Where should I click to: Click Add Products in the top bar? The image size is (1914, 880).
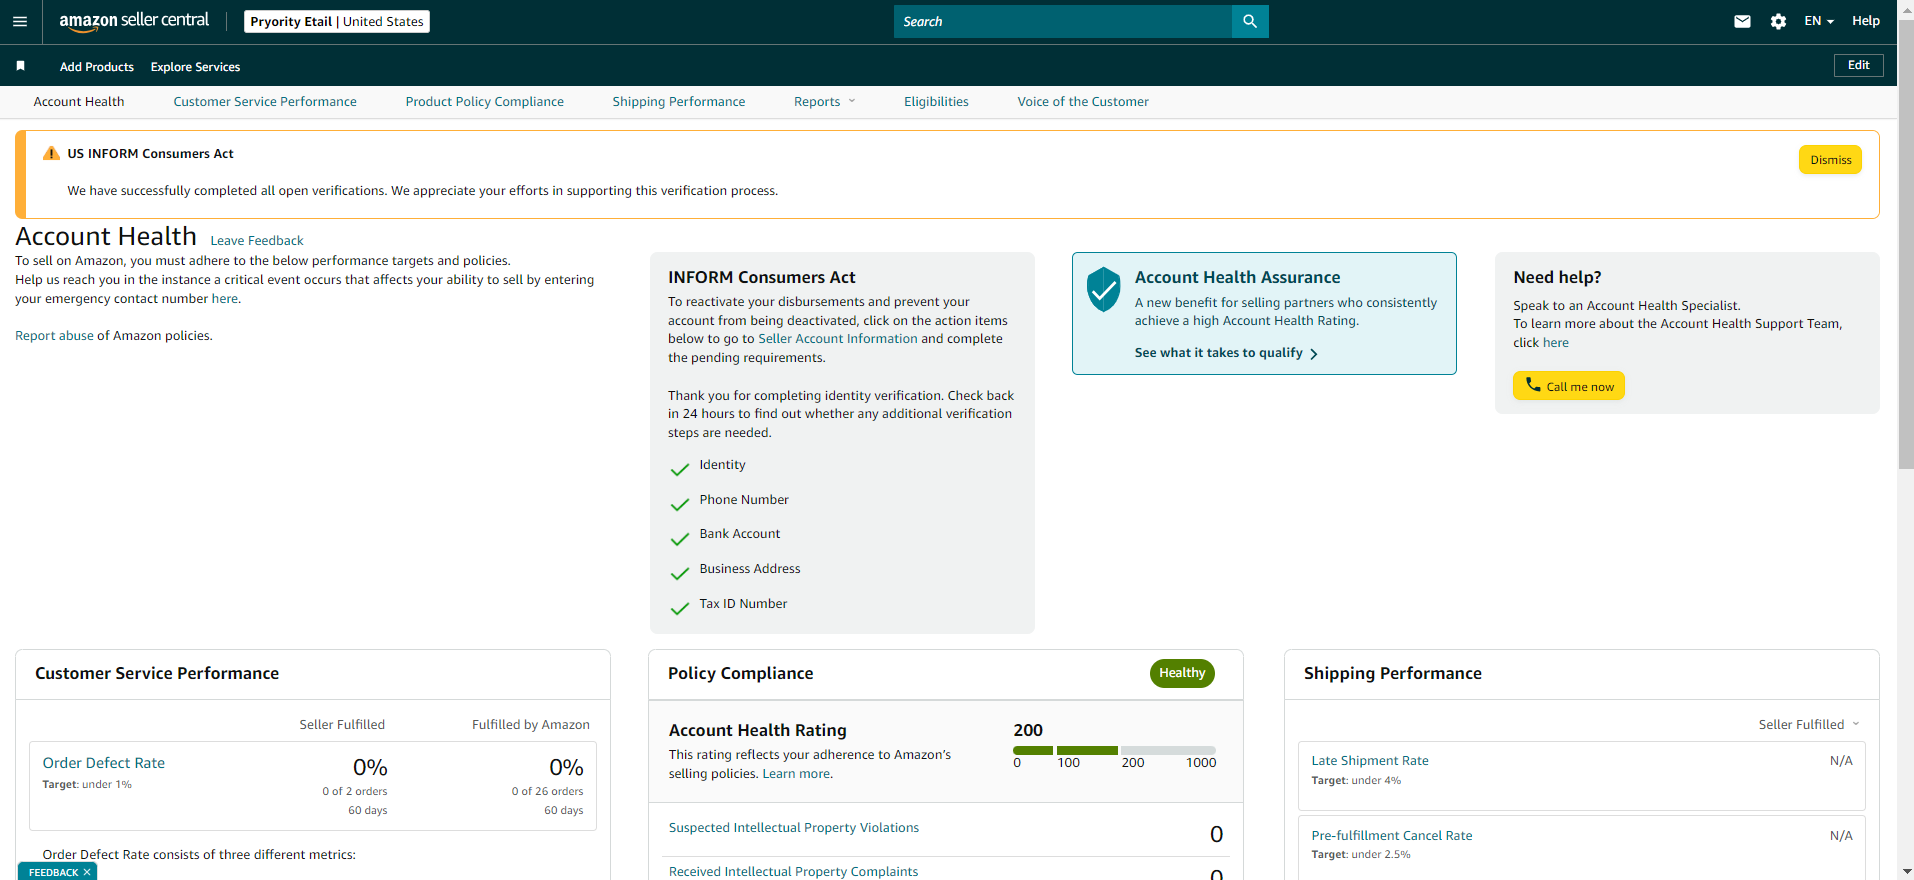[x=97, y=67]
